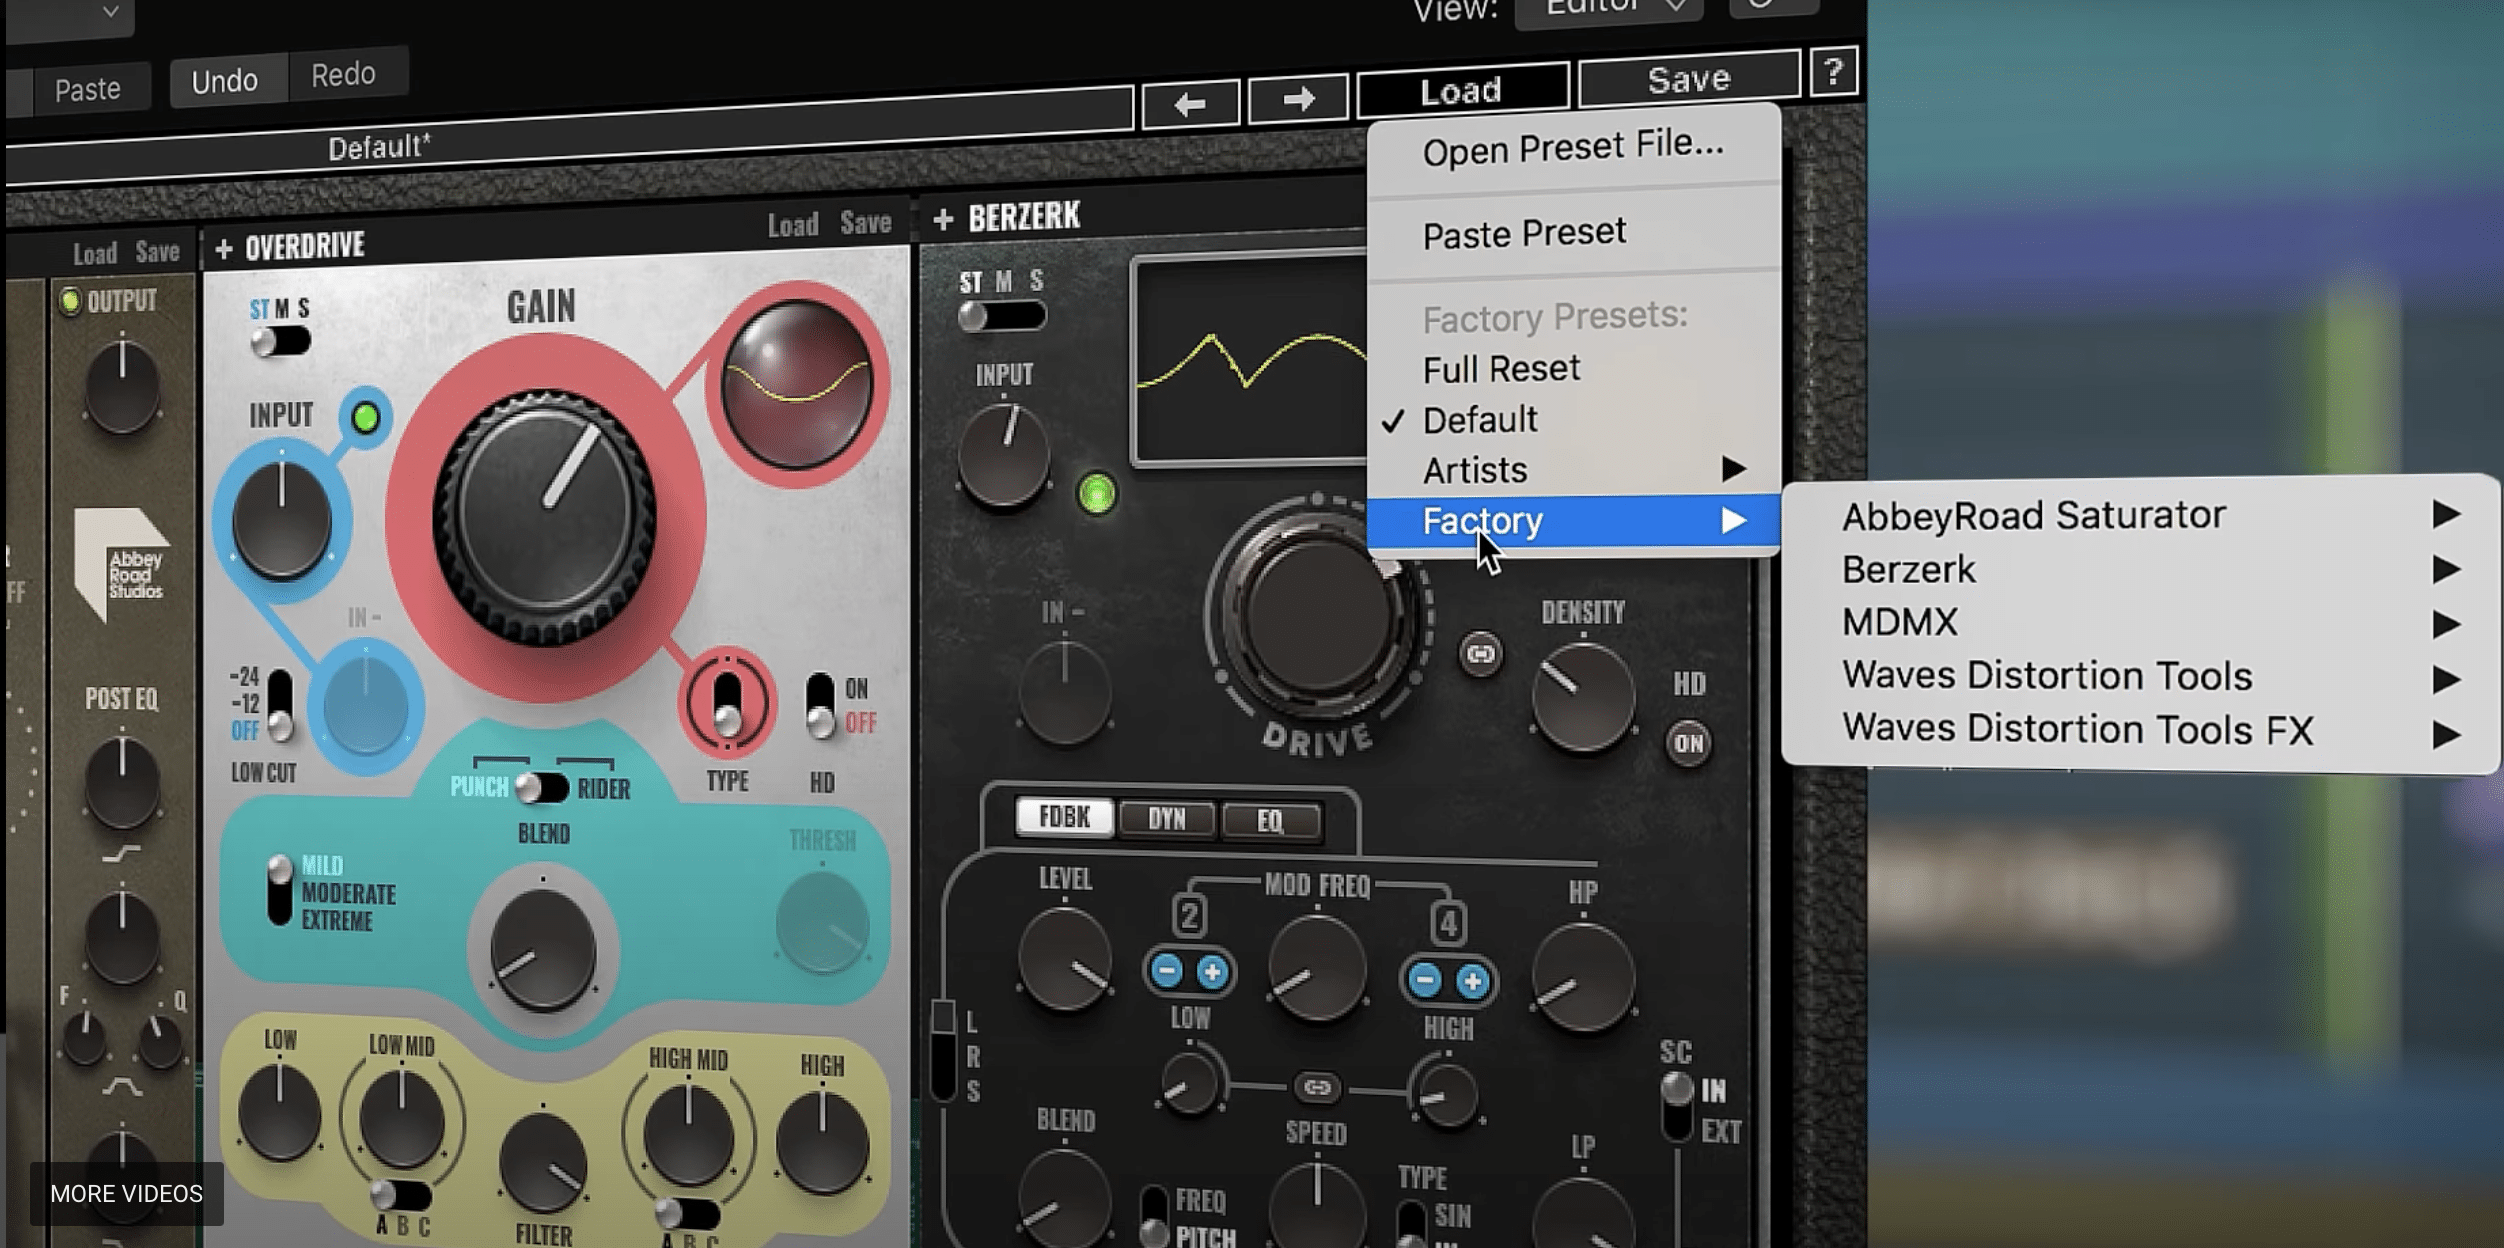This screenshot has height=1248, width=2504.
Task: Click the minus button under MOD FREQ 4
Action: pyautogui.click(x=1425, y=979)
